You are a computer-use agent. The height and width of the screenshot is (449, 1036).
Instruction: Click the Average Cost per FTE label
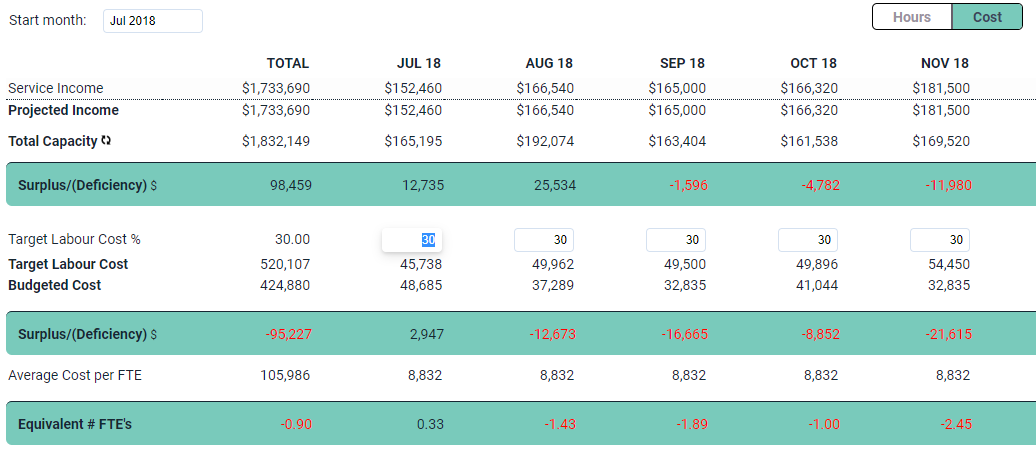tap(75, 376)
